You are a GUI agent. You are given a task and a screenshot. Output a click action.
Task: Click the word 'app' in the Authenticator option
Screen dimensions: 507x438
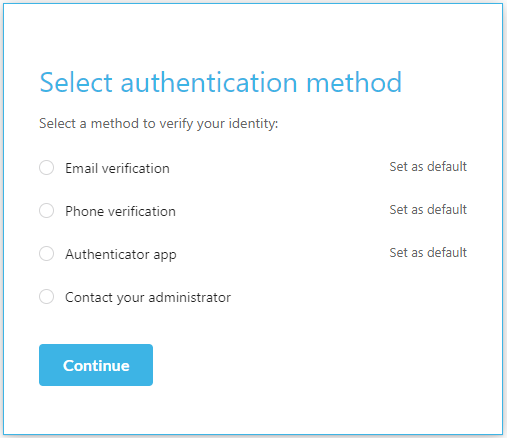pyautogui.click(x=165, y=255)
